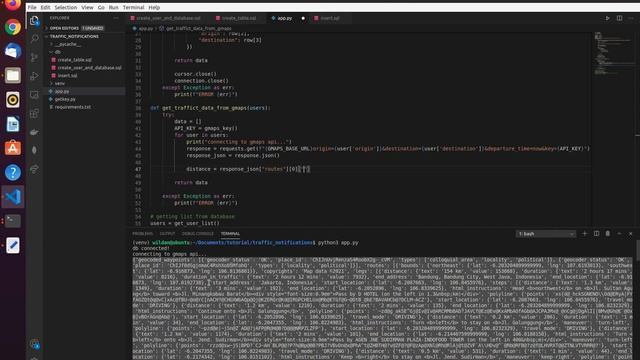Image resolution: width=640 pixels, height=360 pixels.
Task: Open the Run menu
Action: click(x=113, y=7)
